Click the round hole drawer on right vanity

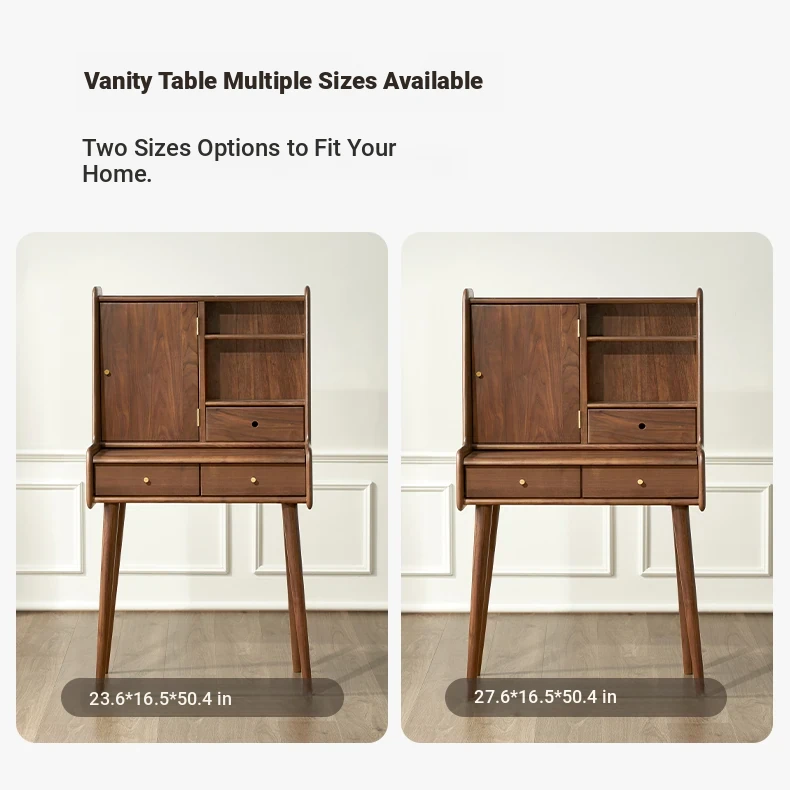(642, 426)
